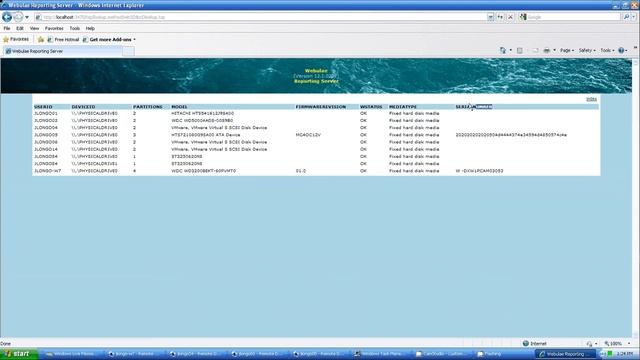The height and width of the screenshot is (360, 640).
Task: Click the WDC WD3200BEKT model cell
Action: (x=204, y=171)
